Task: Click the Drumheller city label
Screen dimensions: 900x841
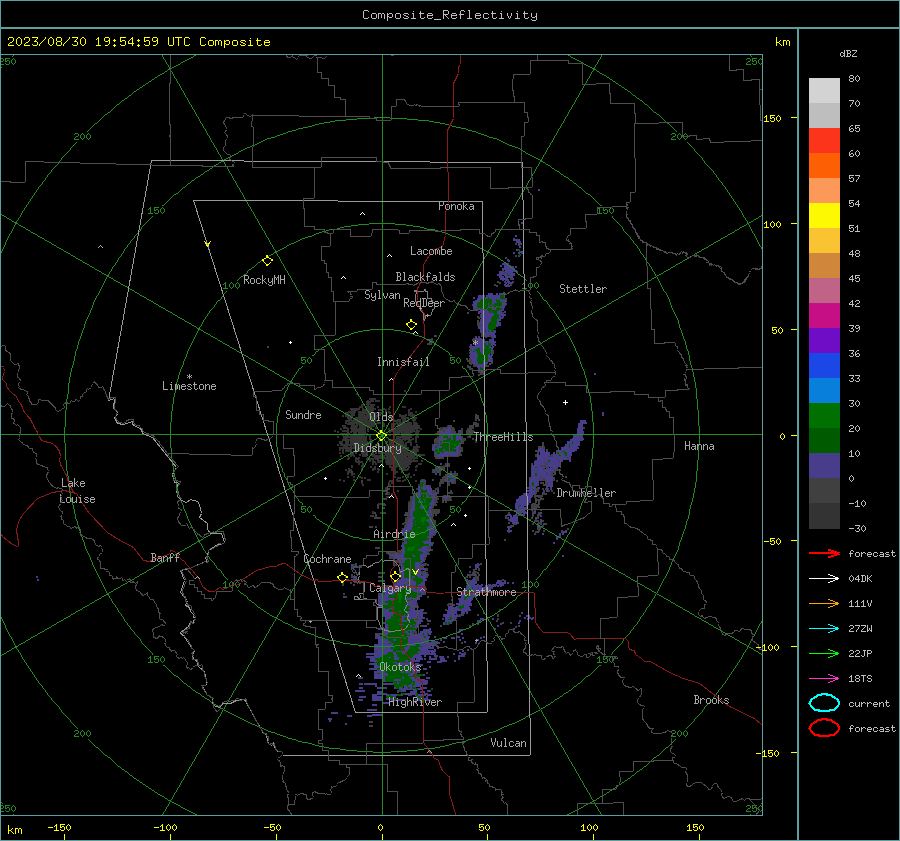Action: [586, 493]
